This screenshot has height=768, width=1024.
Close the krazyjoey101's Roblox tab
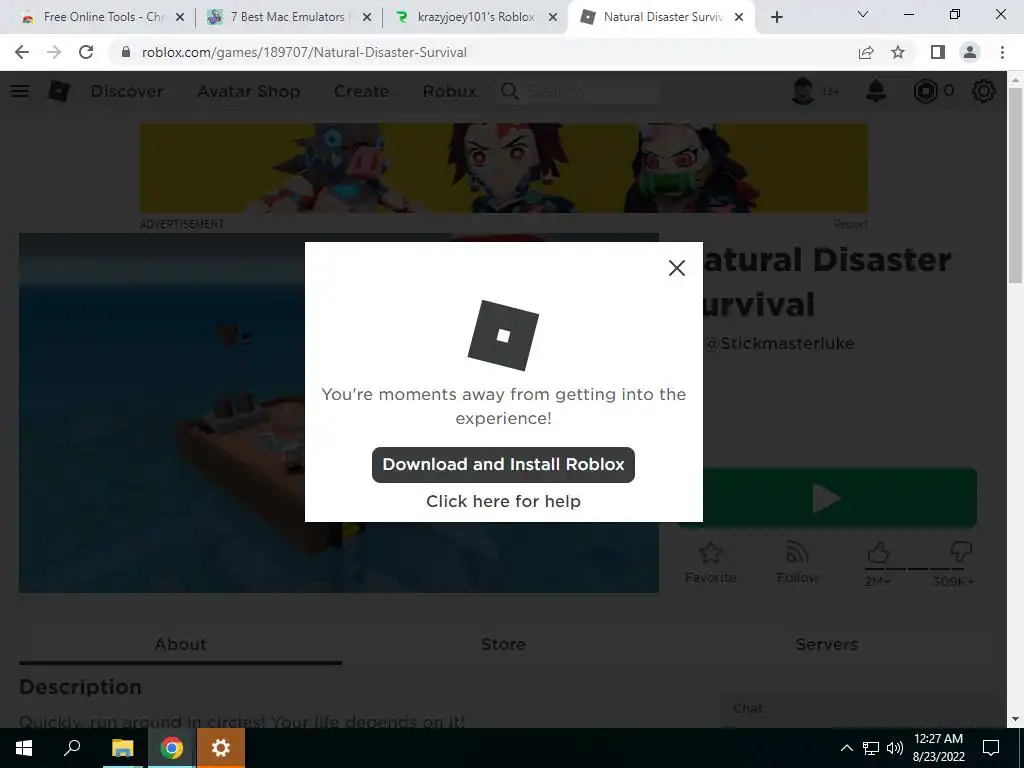553,18
